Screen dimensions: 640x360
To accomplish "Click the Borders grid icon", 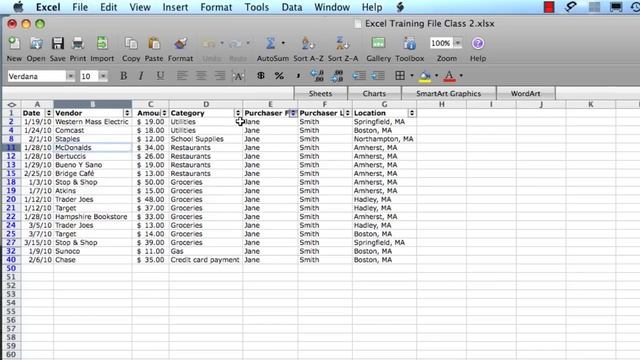I will (400, 76).
